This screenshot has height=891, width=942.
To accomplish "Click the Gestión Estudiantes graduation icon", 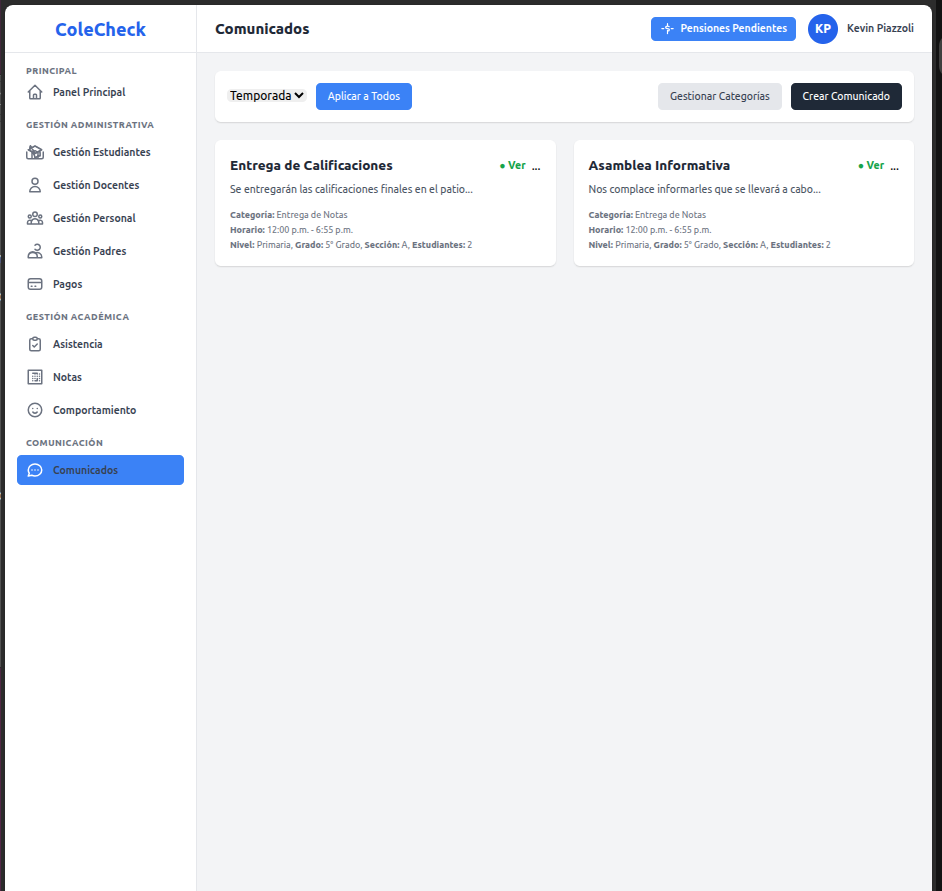I will pos(35,152).
